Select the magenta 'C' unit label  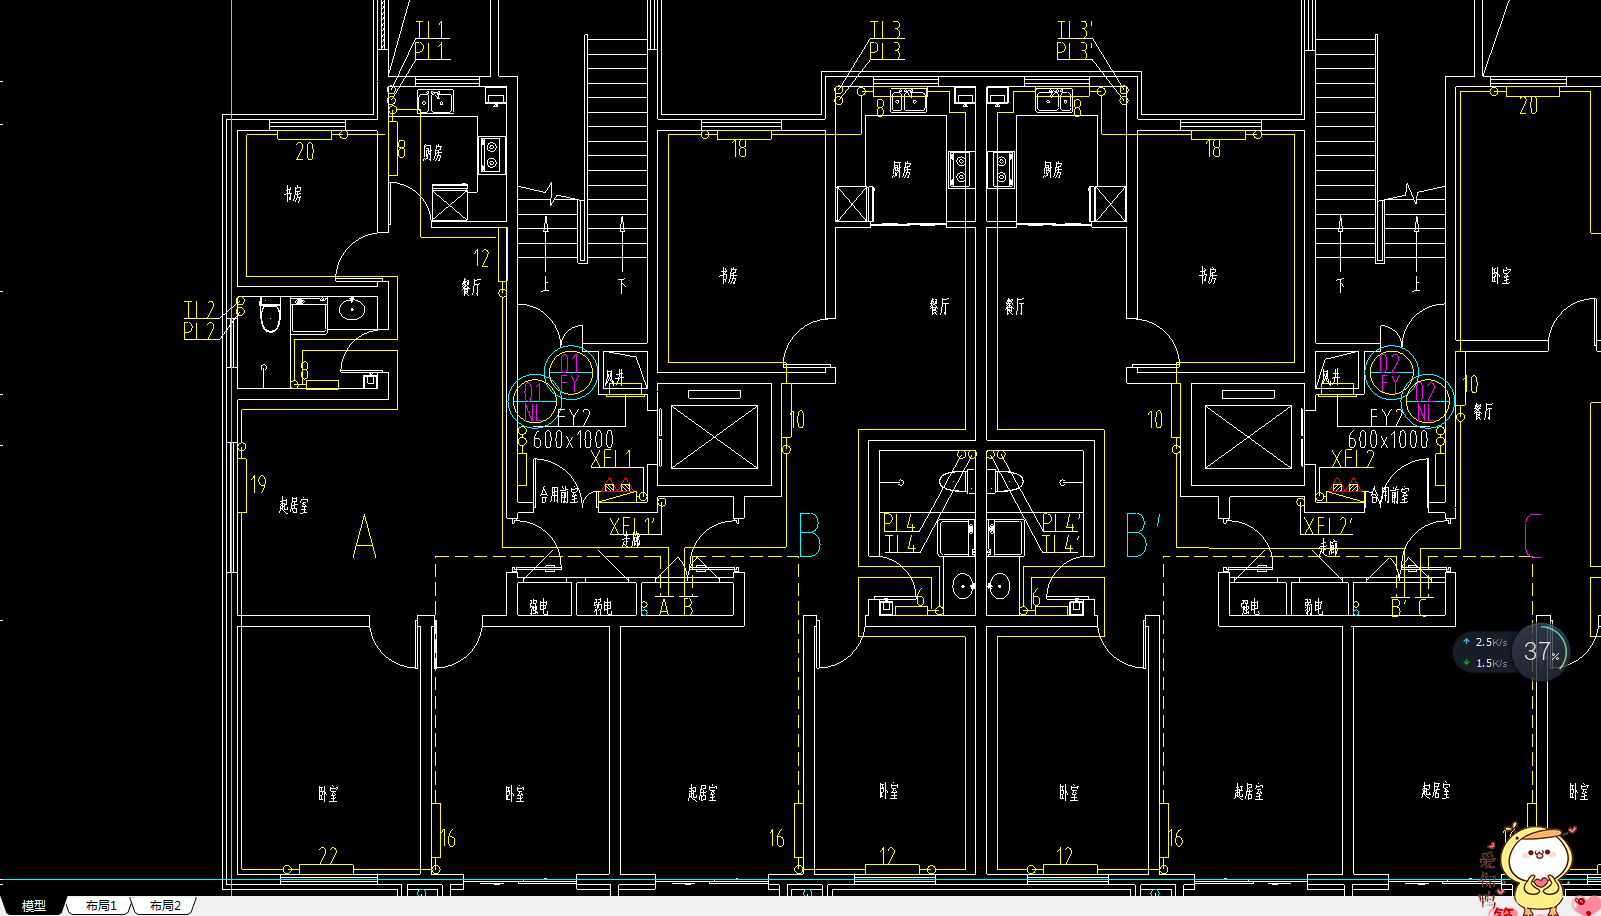[x=1533, y=535]
